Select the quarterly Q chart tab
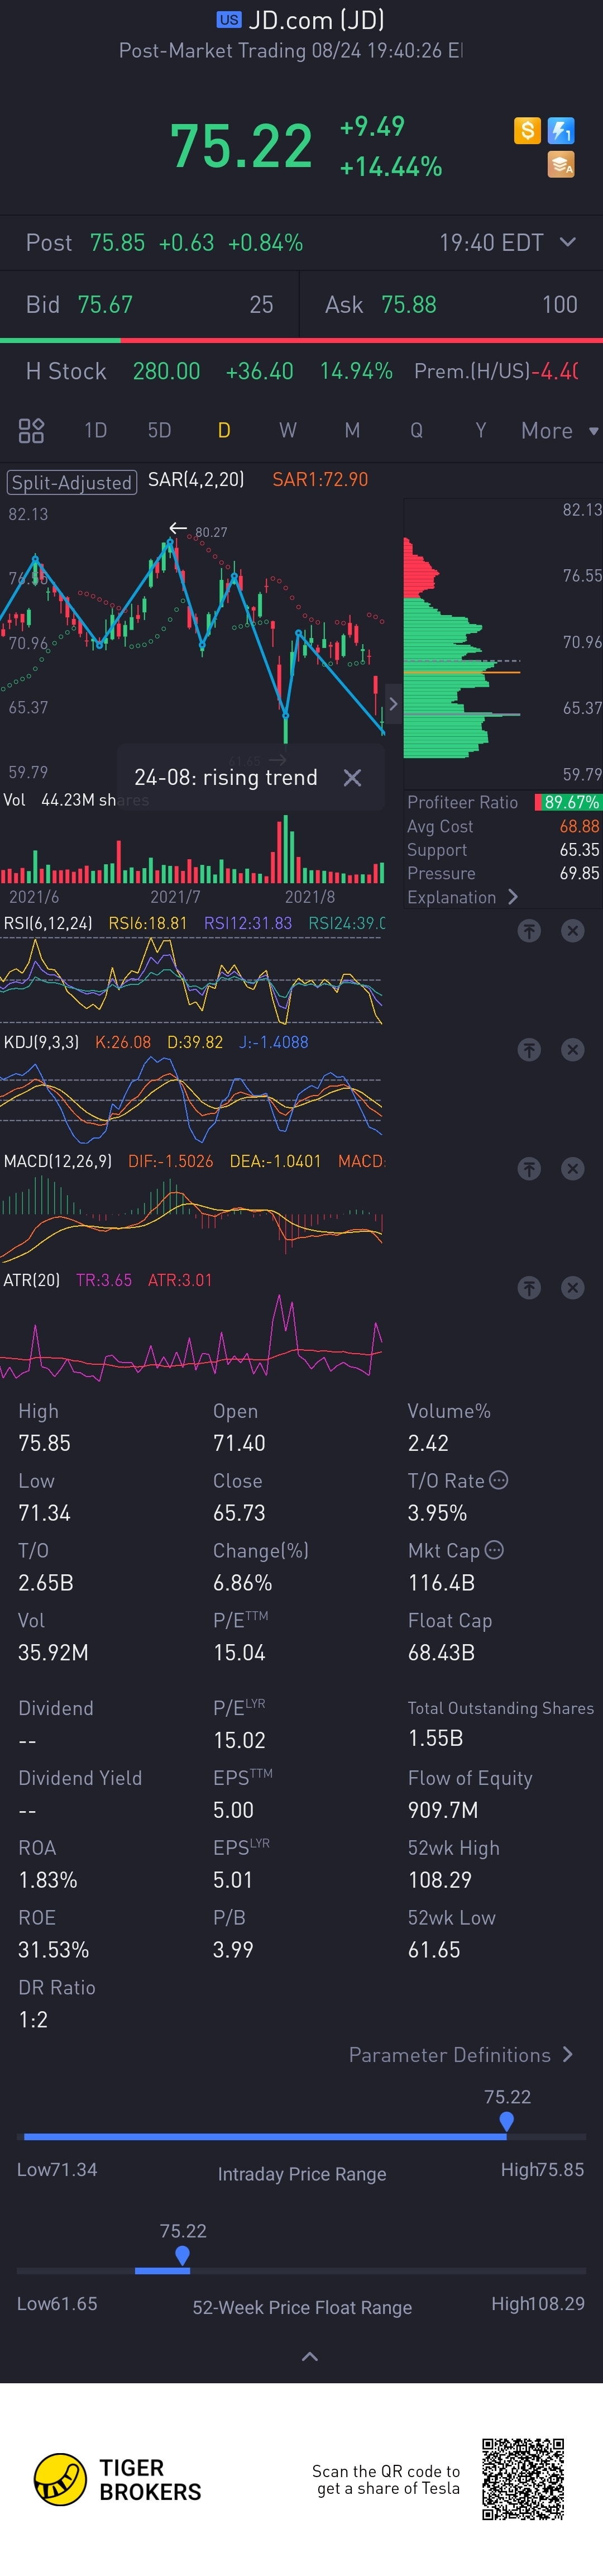The width and height of the screenshot is (603, 2576). pyautogui.click(x=416, y=431)
